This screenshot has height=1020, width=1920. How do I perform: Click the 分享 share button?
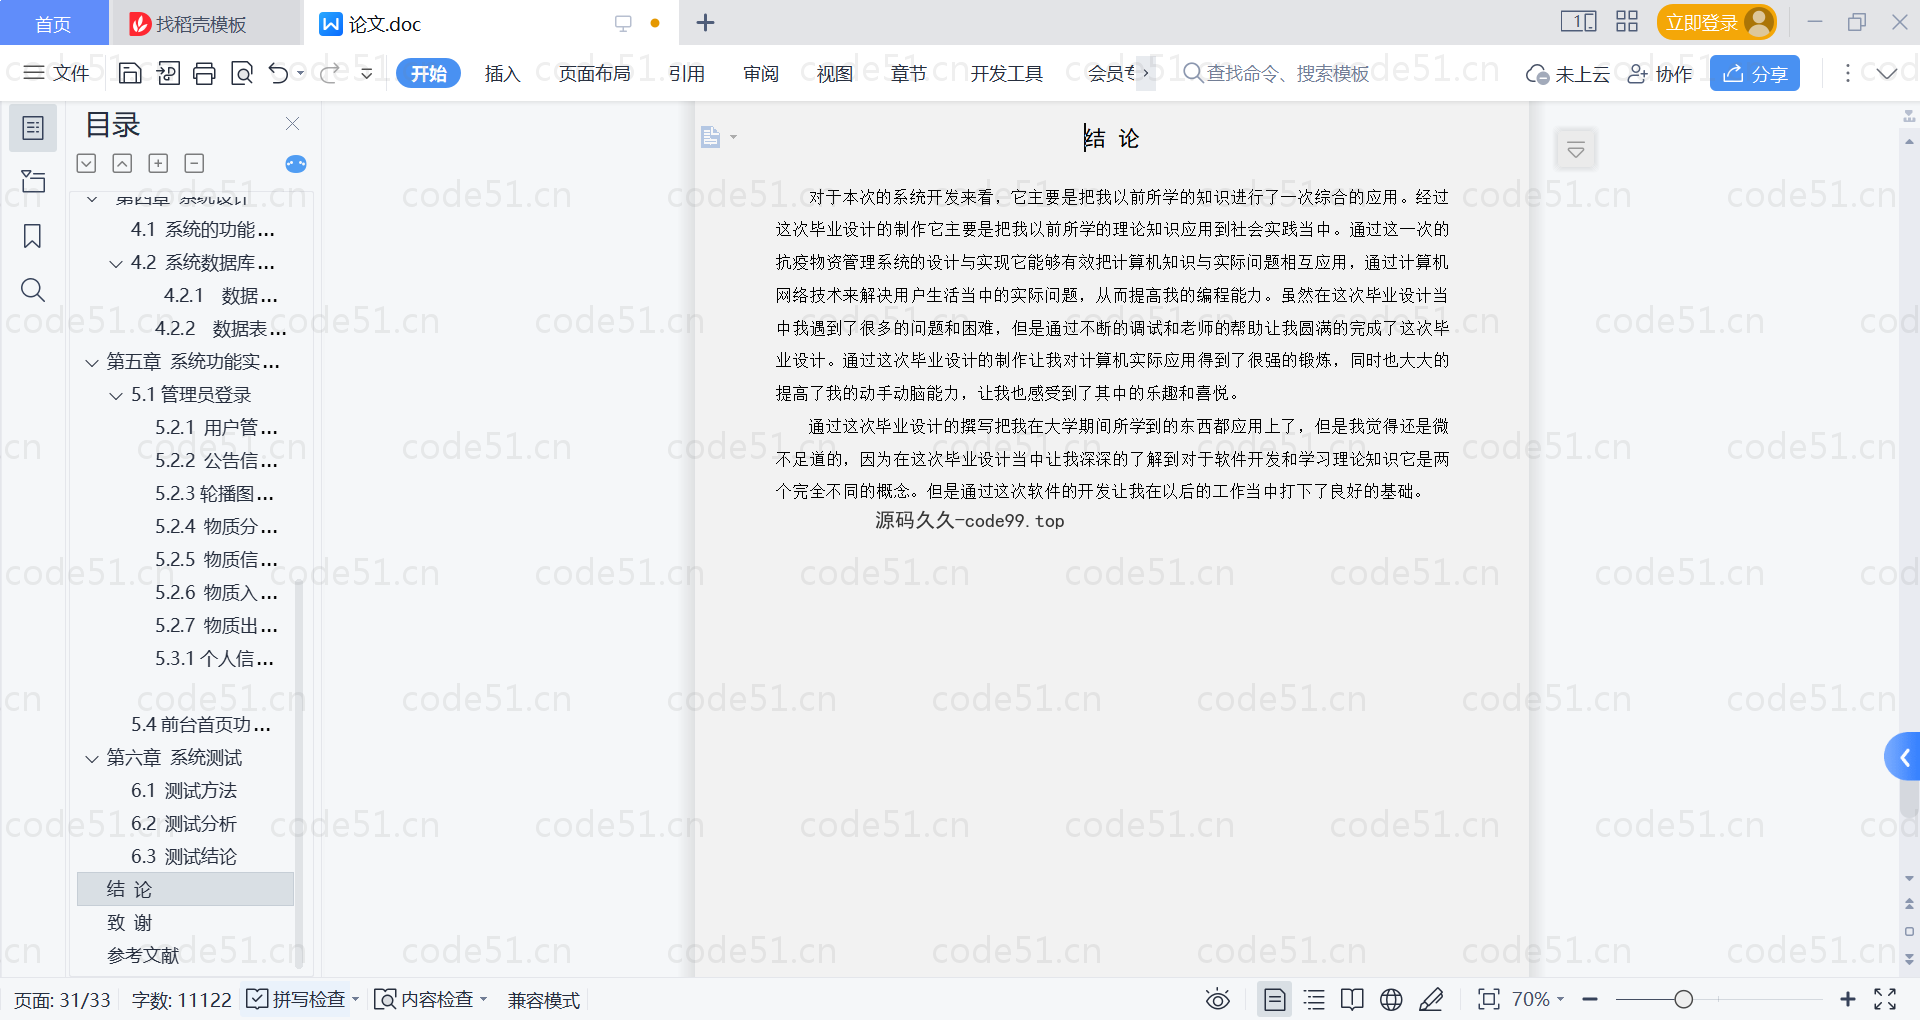1755,73
